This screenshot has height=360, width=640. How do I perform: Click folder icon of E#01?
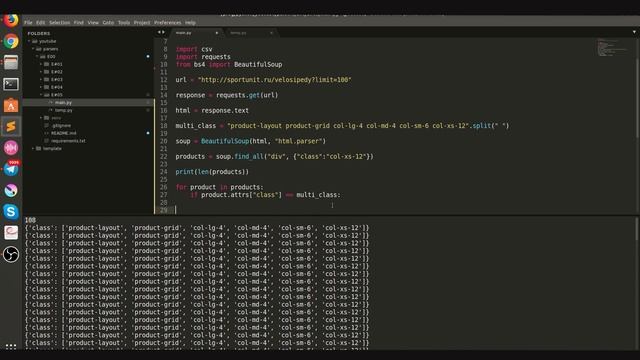[47, 64]
